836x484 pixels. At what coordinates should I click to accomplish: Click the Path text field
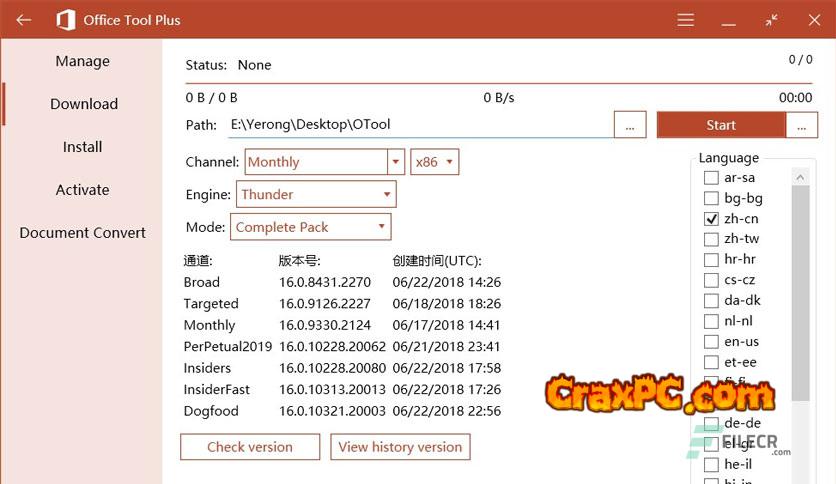(x=420, y=125)
